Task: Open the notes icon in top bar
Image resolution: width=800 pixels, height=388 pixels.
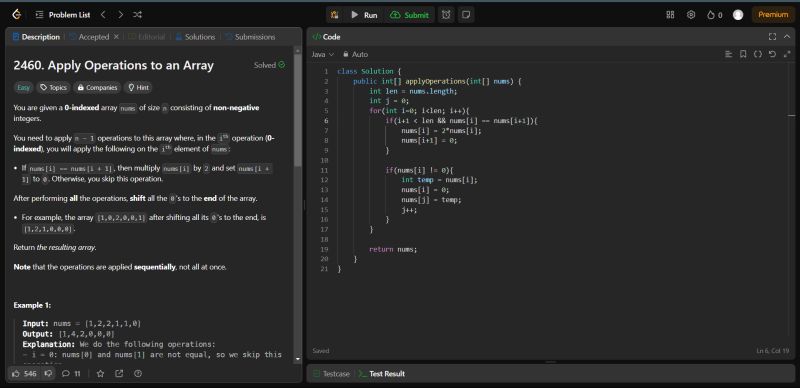Action: (466, 15)
